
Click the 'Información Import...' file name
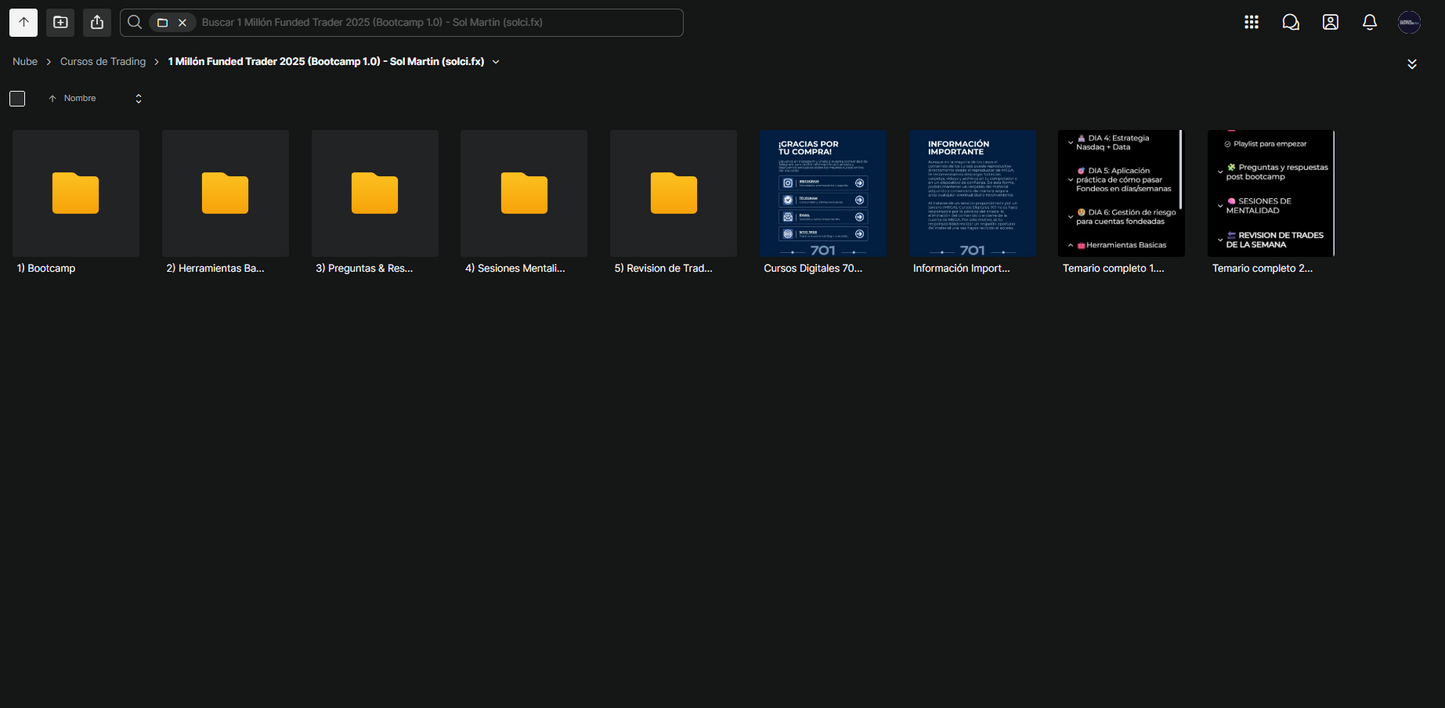[x=962, y=268]
